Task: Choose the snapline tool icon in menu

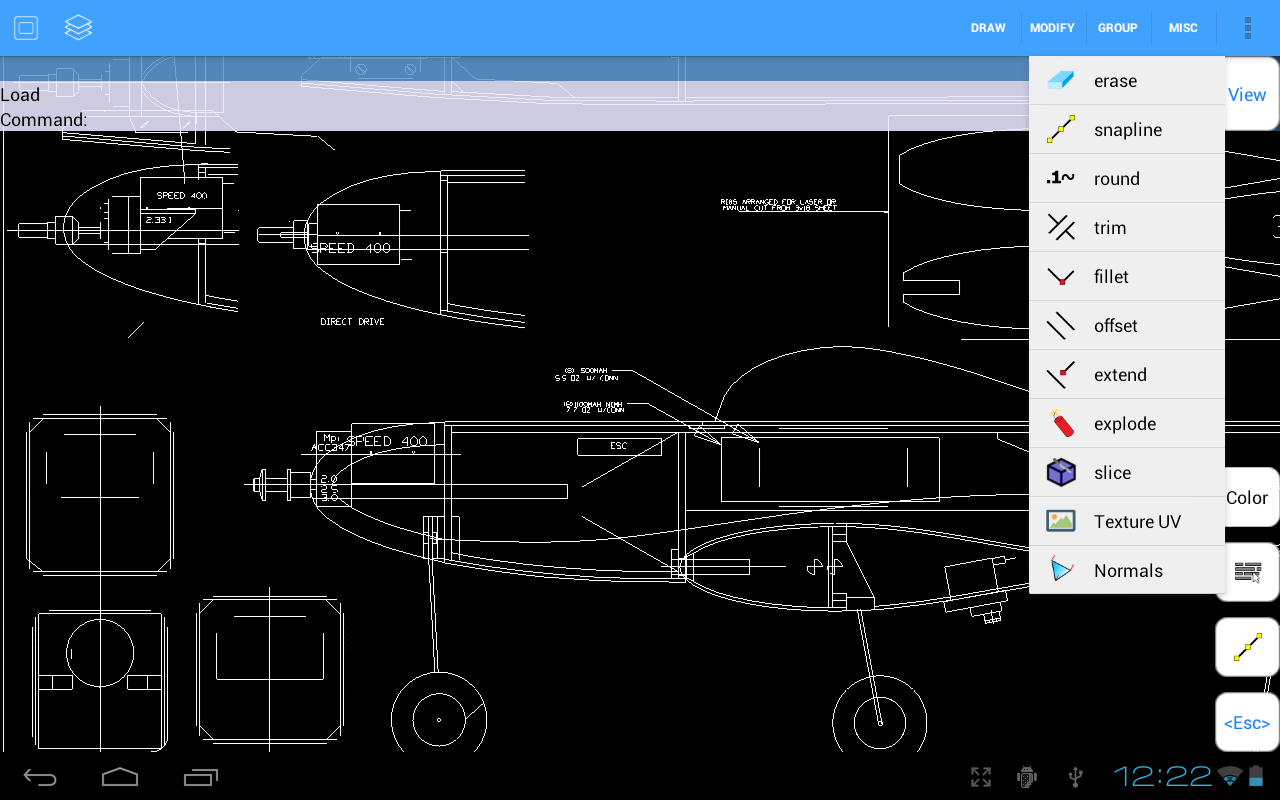Action: (1060, 130)
